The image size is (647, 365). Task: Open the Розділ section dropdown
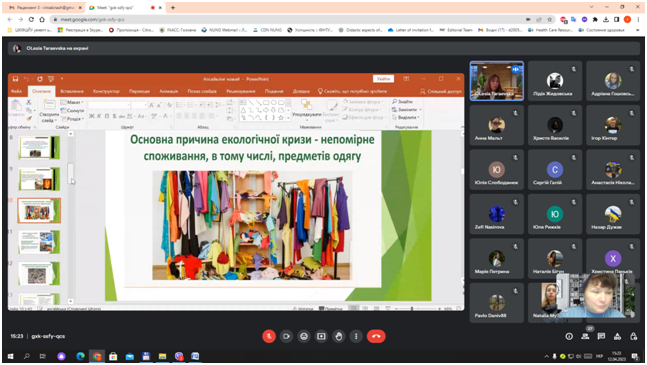tap(73, 118)
